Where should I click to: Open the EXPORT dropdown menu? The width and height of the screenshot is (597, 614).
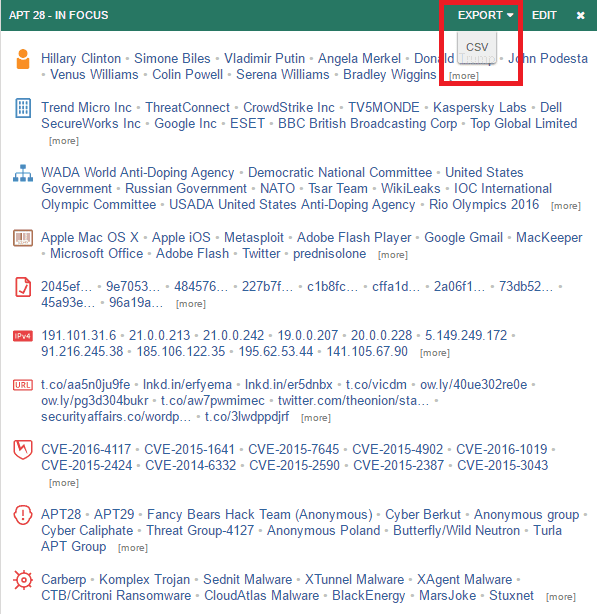(485, 15)
